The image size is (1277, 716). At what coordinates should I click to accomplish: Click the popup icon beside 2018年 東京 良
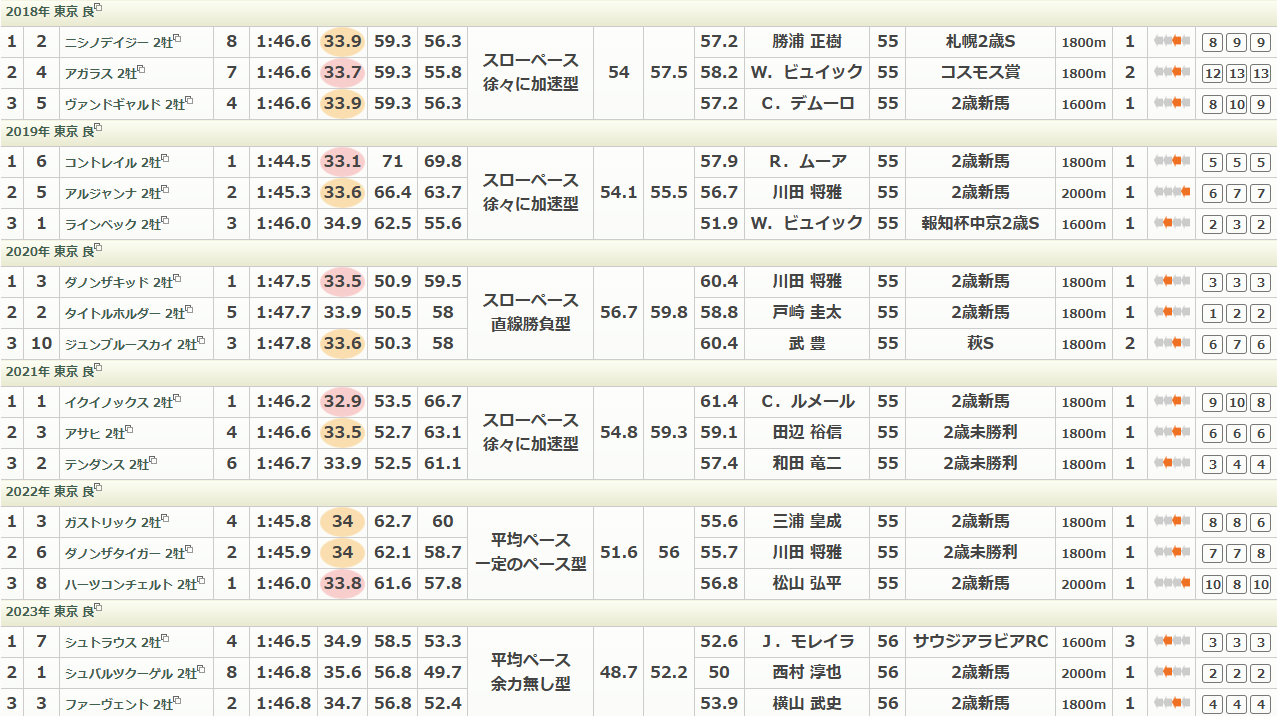point(98,8)
